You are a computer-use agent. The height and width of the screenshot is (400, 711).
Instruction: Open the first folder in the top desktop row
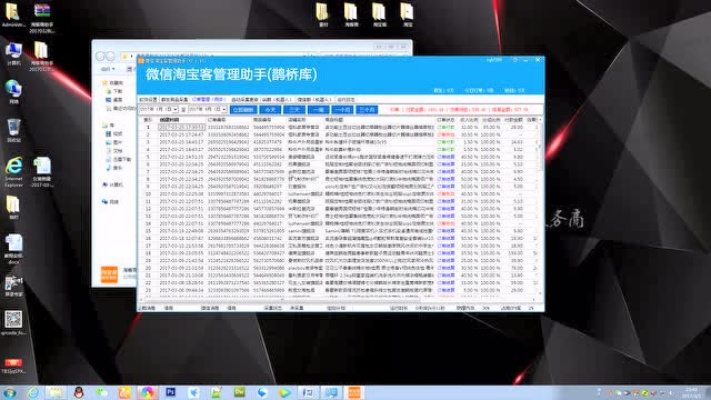pyautogui.click(x=322, y=15)
